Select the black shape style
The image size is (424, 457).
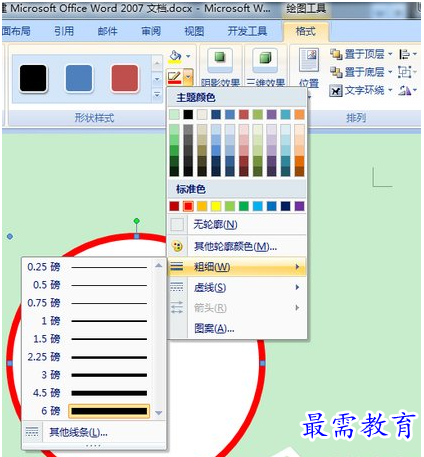33,78
